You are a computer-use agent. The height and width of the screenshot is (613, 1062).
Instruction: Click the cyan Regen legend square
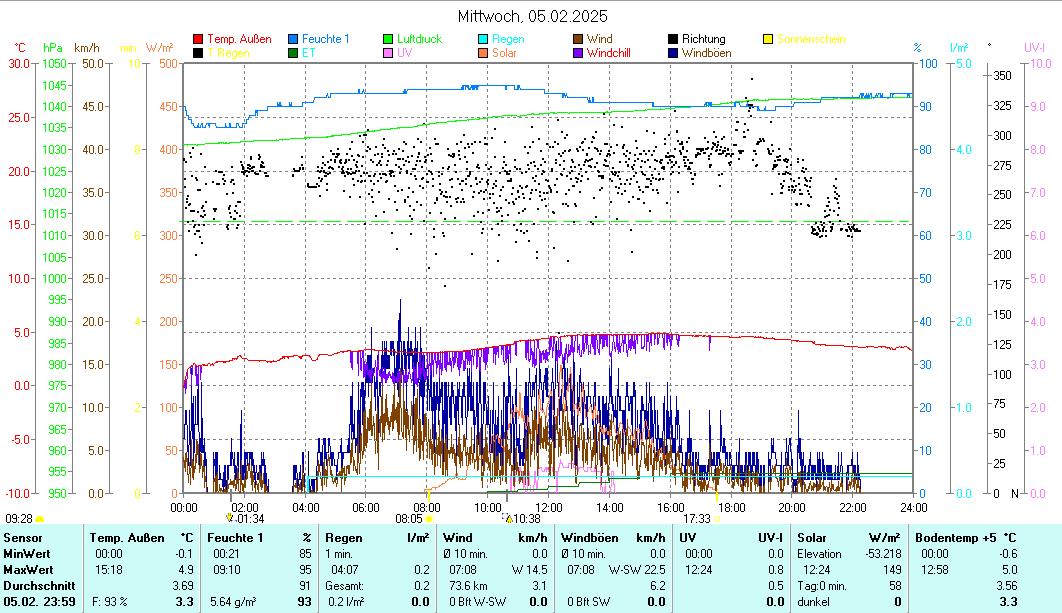tap(483, 39)
